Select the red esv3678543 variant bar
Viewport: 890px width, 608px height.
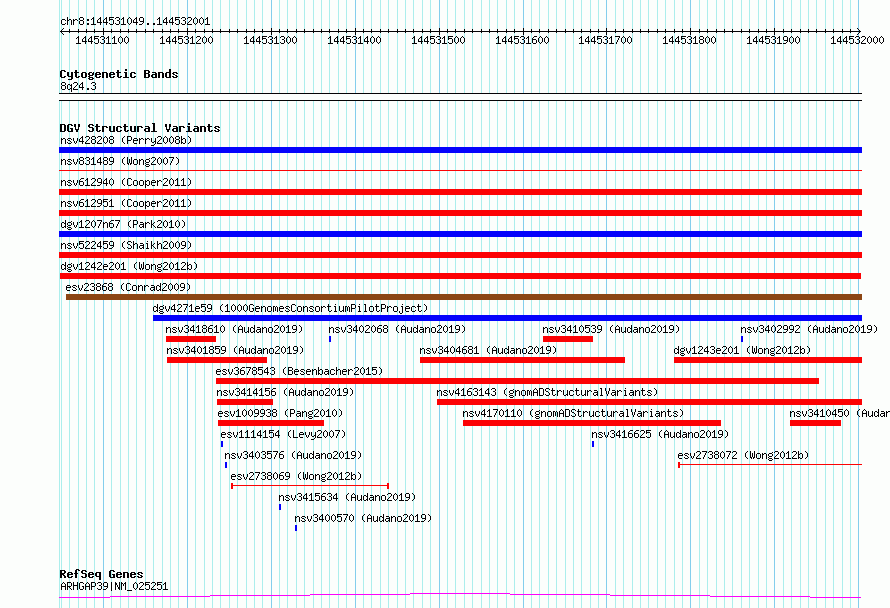coord(517,381)
